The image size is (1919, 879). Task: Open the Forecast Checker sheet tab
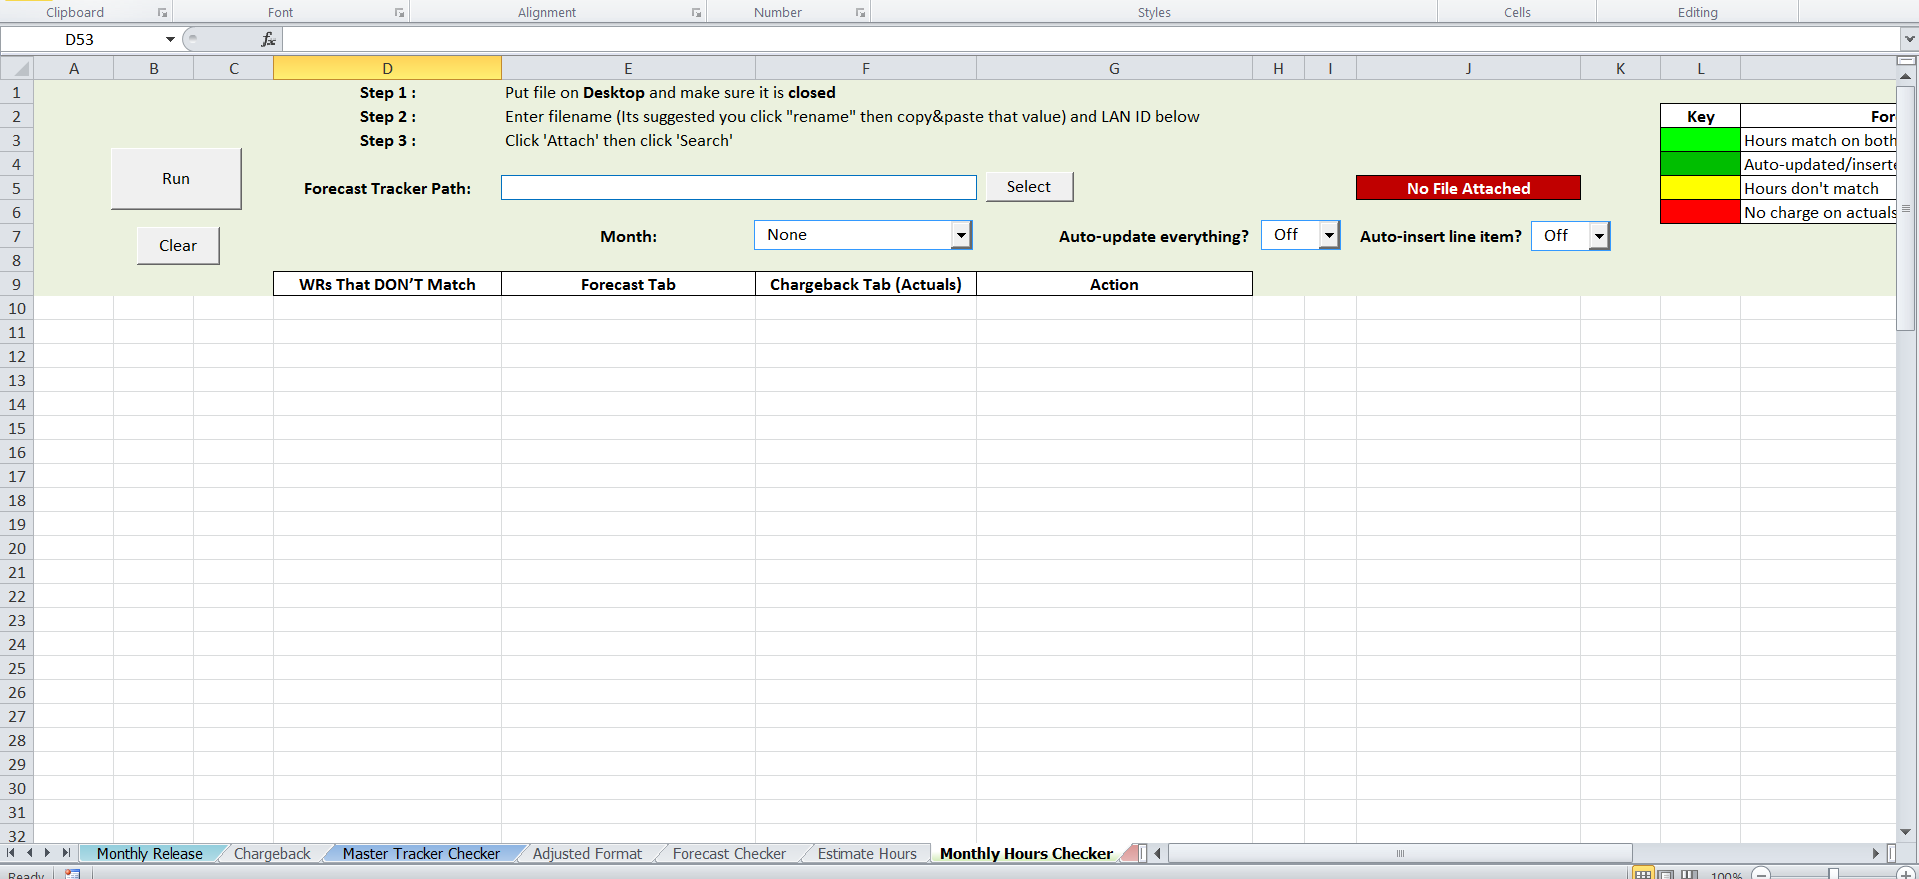[729, 853]
